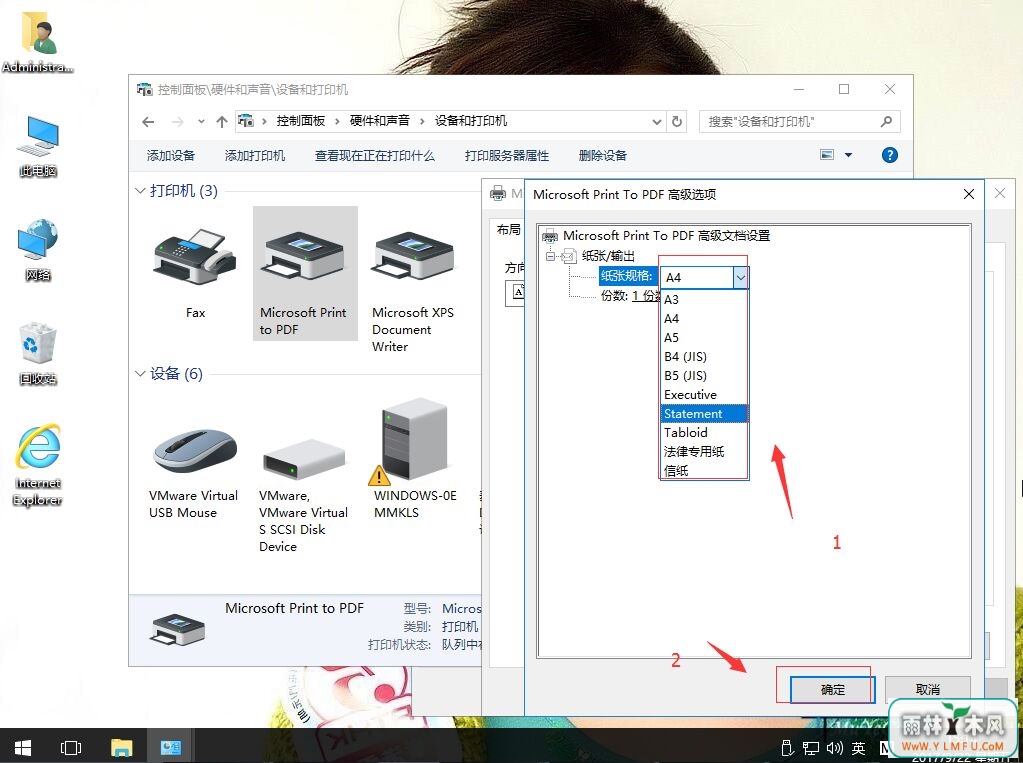Choose 信纸 paper size
1023x763 pixels.
(x=704, y=470)
